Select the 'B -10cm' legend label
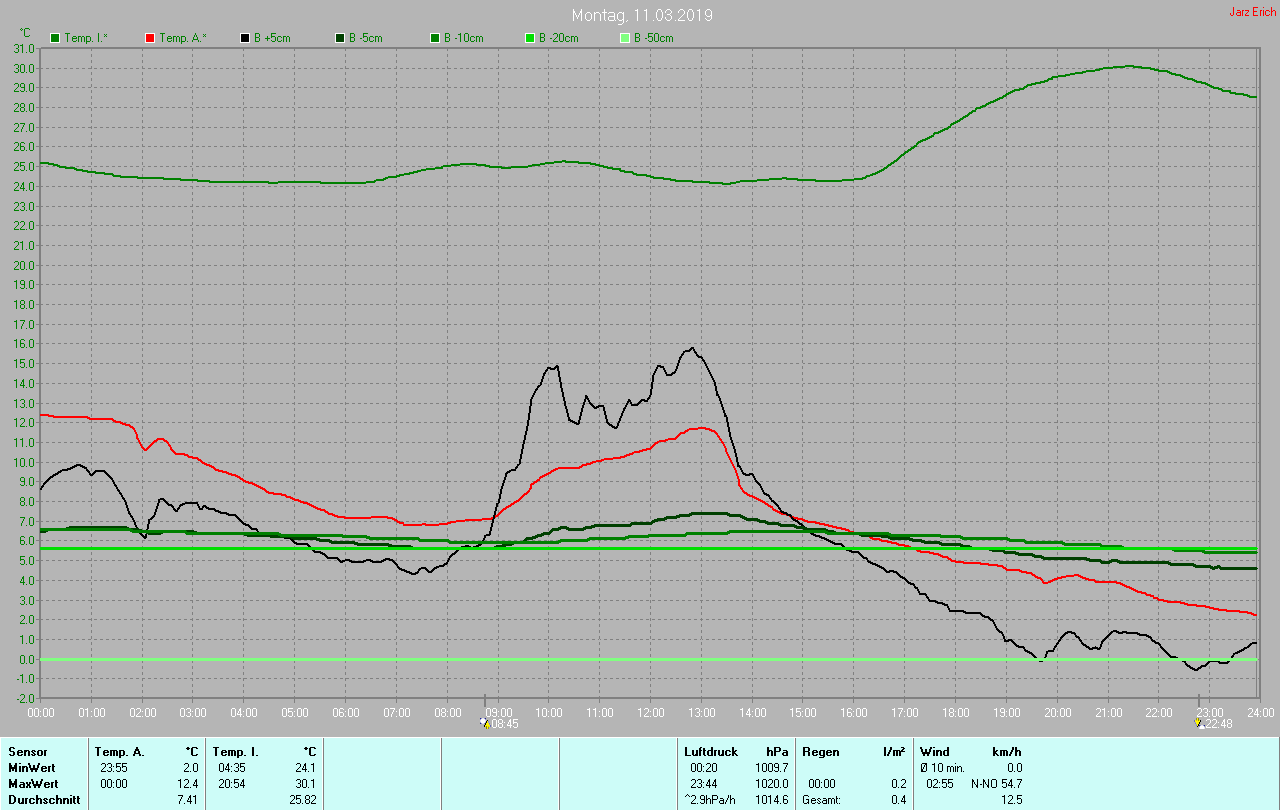Screen dimensions: 1280x810 [x=464, y=38]
